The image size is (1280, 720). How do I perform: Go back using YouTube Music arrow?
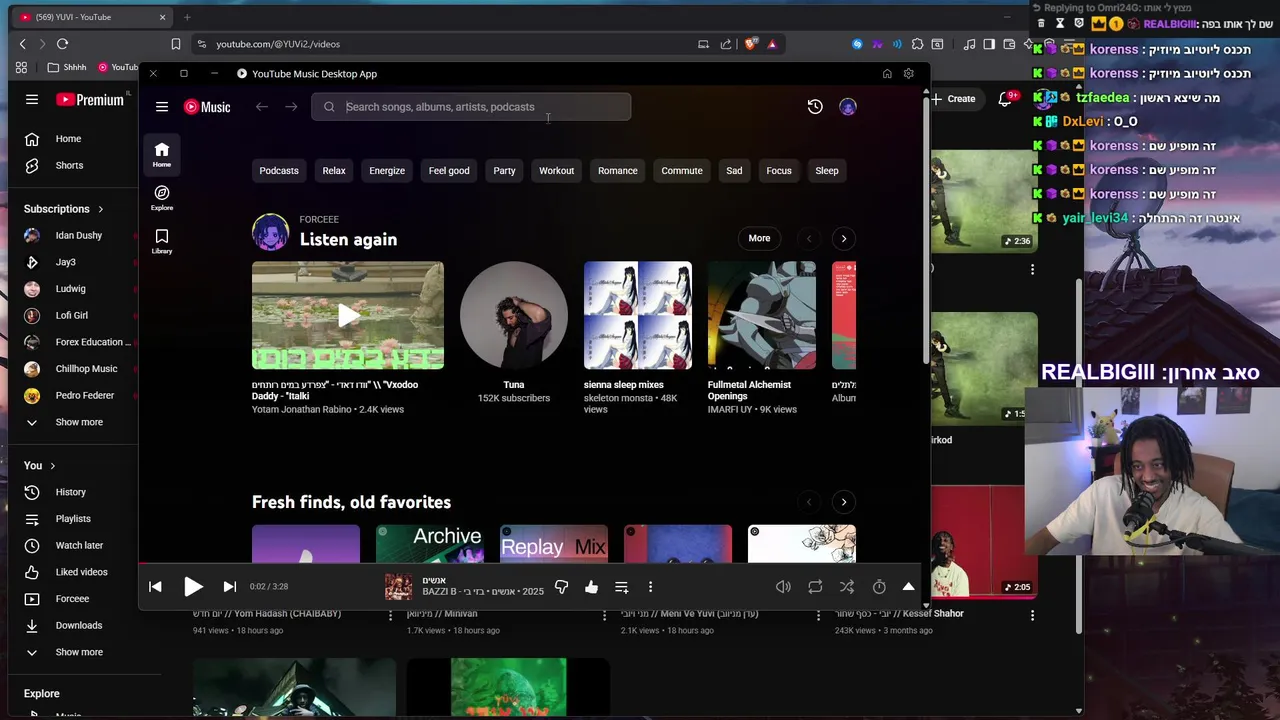tap(262, 107)
